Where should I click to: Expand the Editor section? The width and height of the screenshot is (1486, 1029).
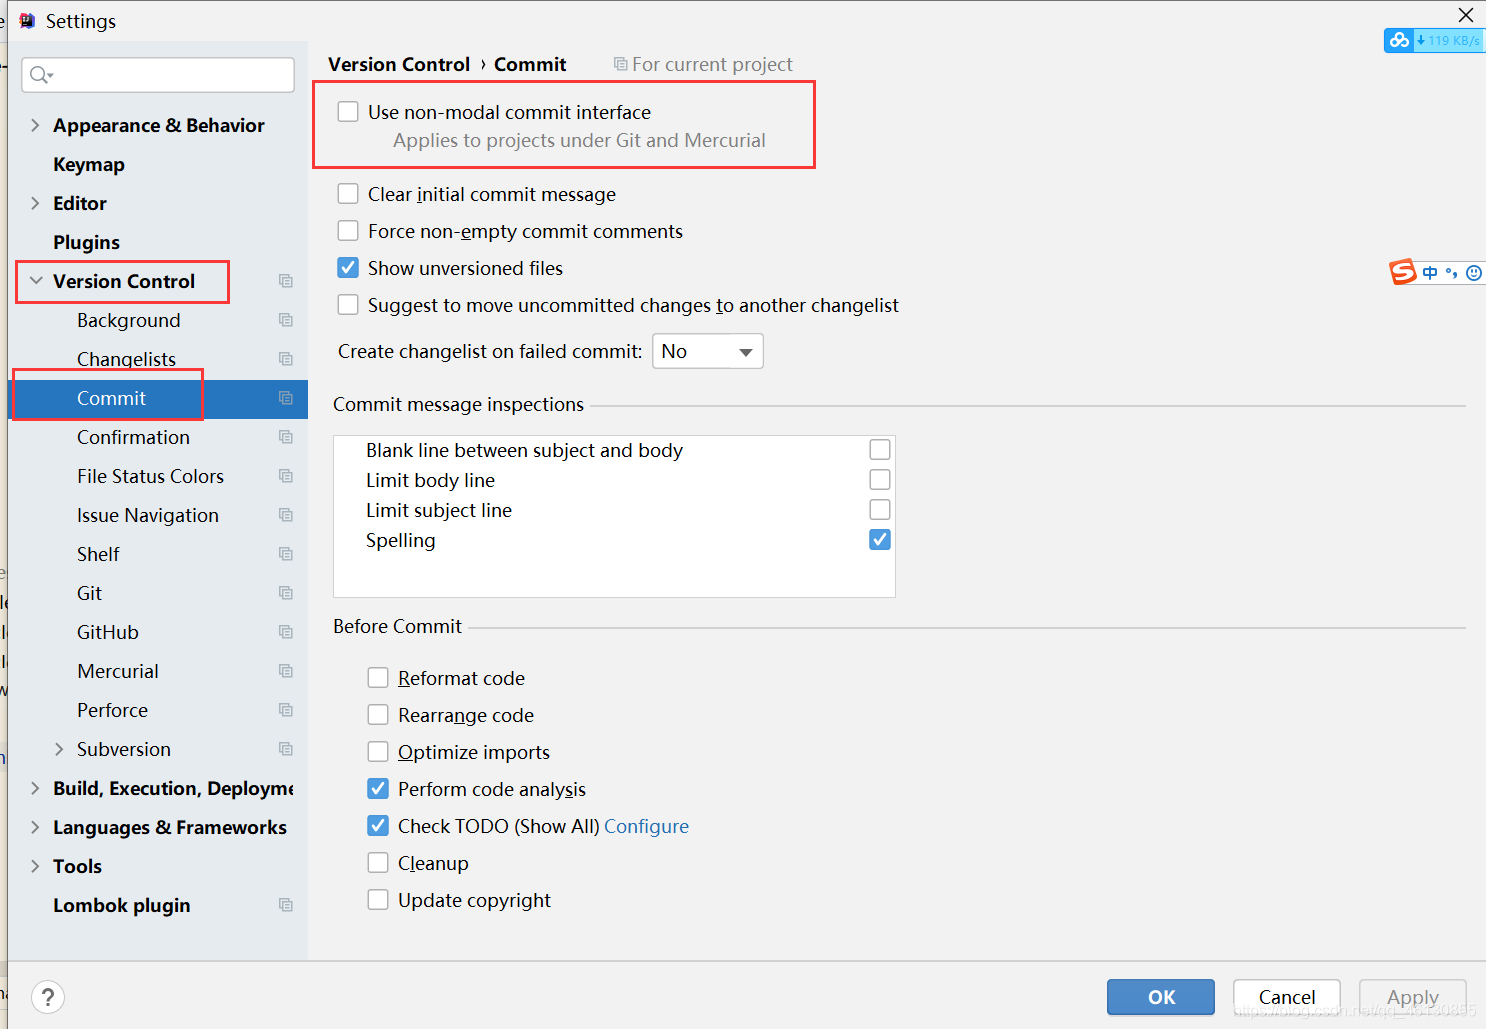pyautogui.click(x=35, y=203)
